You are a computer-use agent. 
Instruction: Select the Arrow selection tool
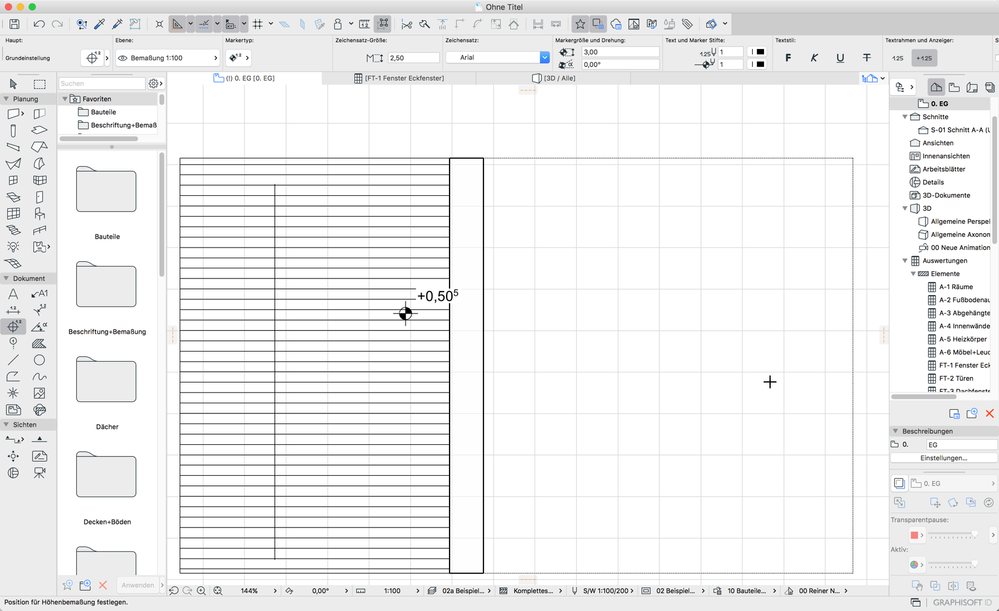pyautogui.click(x=13, y=84)
